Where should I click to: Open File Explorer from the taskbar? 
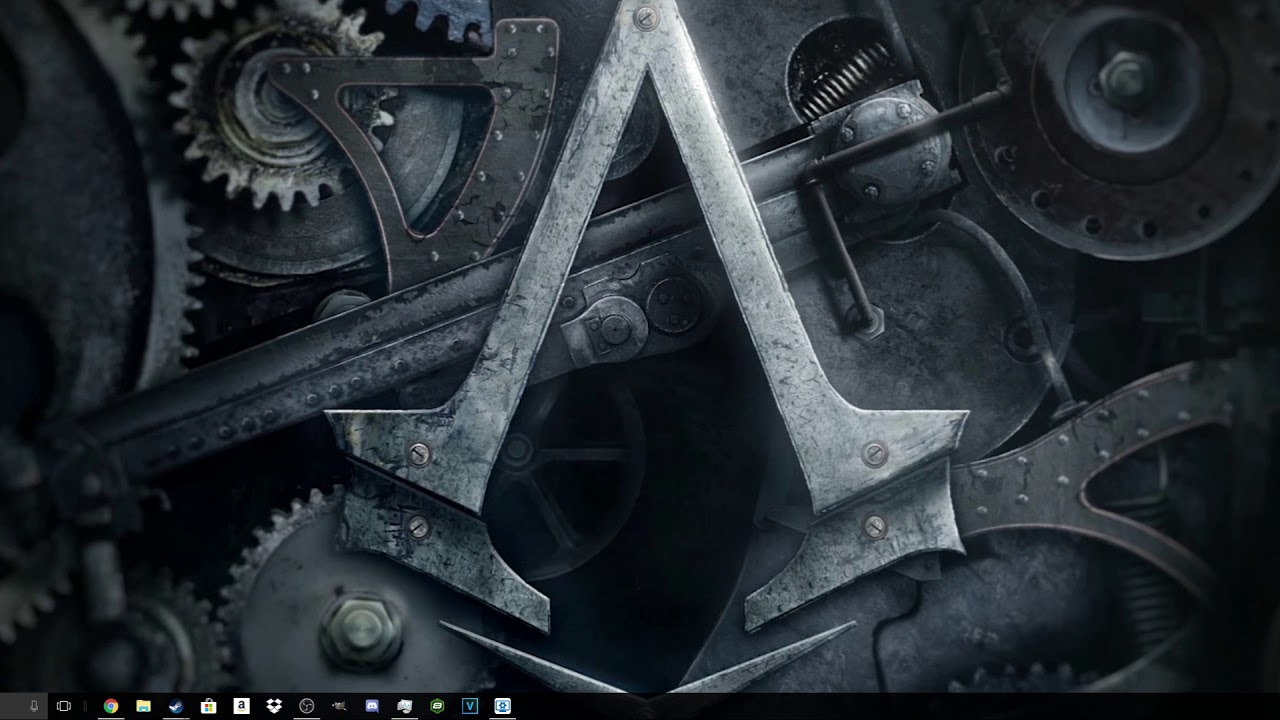click(x=143, y=706)
